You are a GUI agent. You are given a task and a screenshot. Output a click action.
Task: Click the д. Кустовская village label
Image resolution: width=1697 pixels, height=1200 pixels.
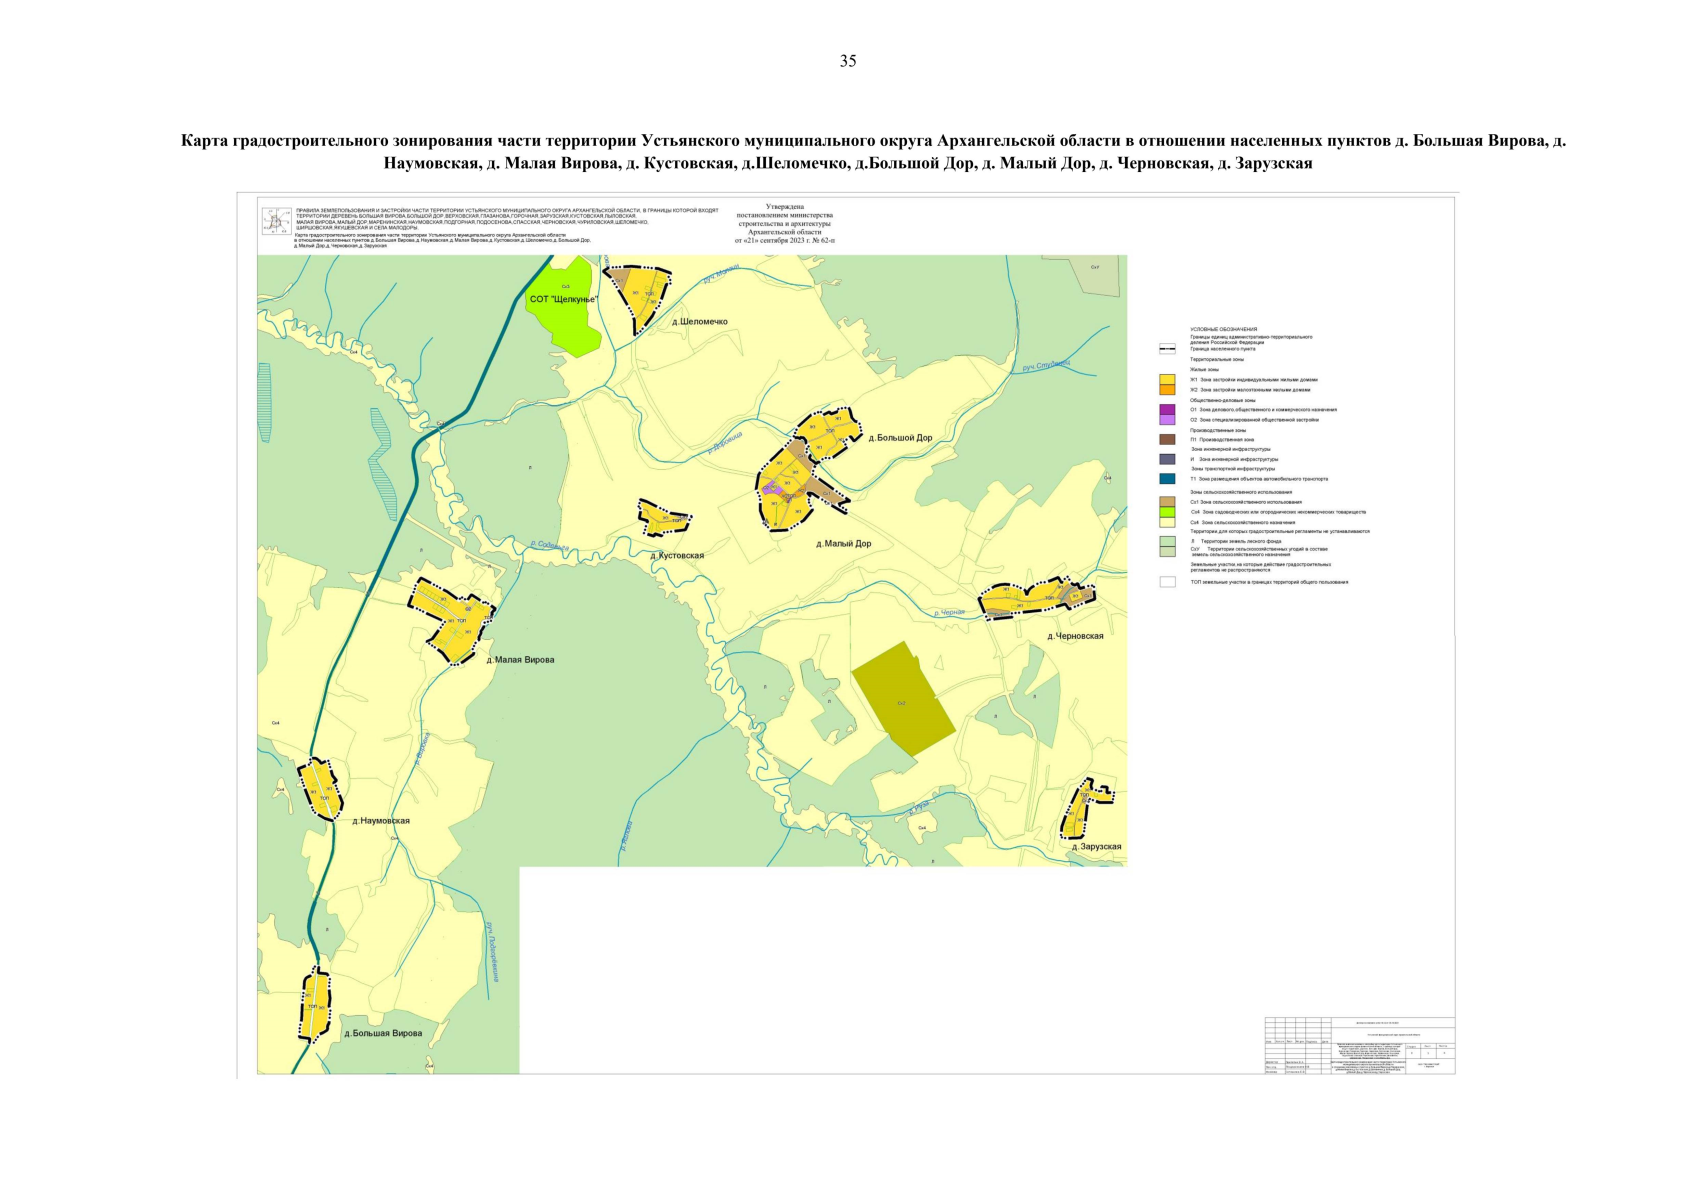click(x=677, y=555)
